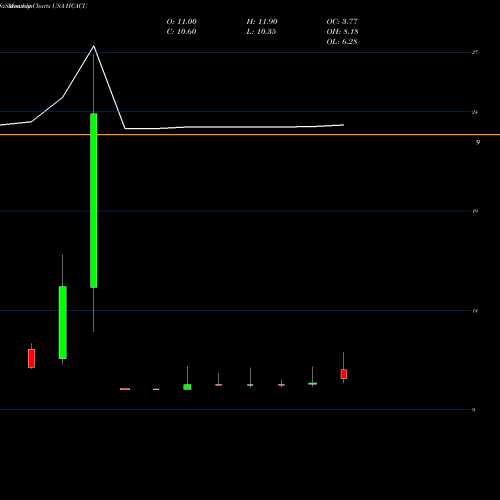The width and height of the screenshot is (500, 500).
Task: Click the close price value C: 10.60
Action: point(181,32)
